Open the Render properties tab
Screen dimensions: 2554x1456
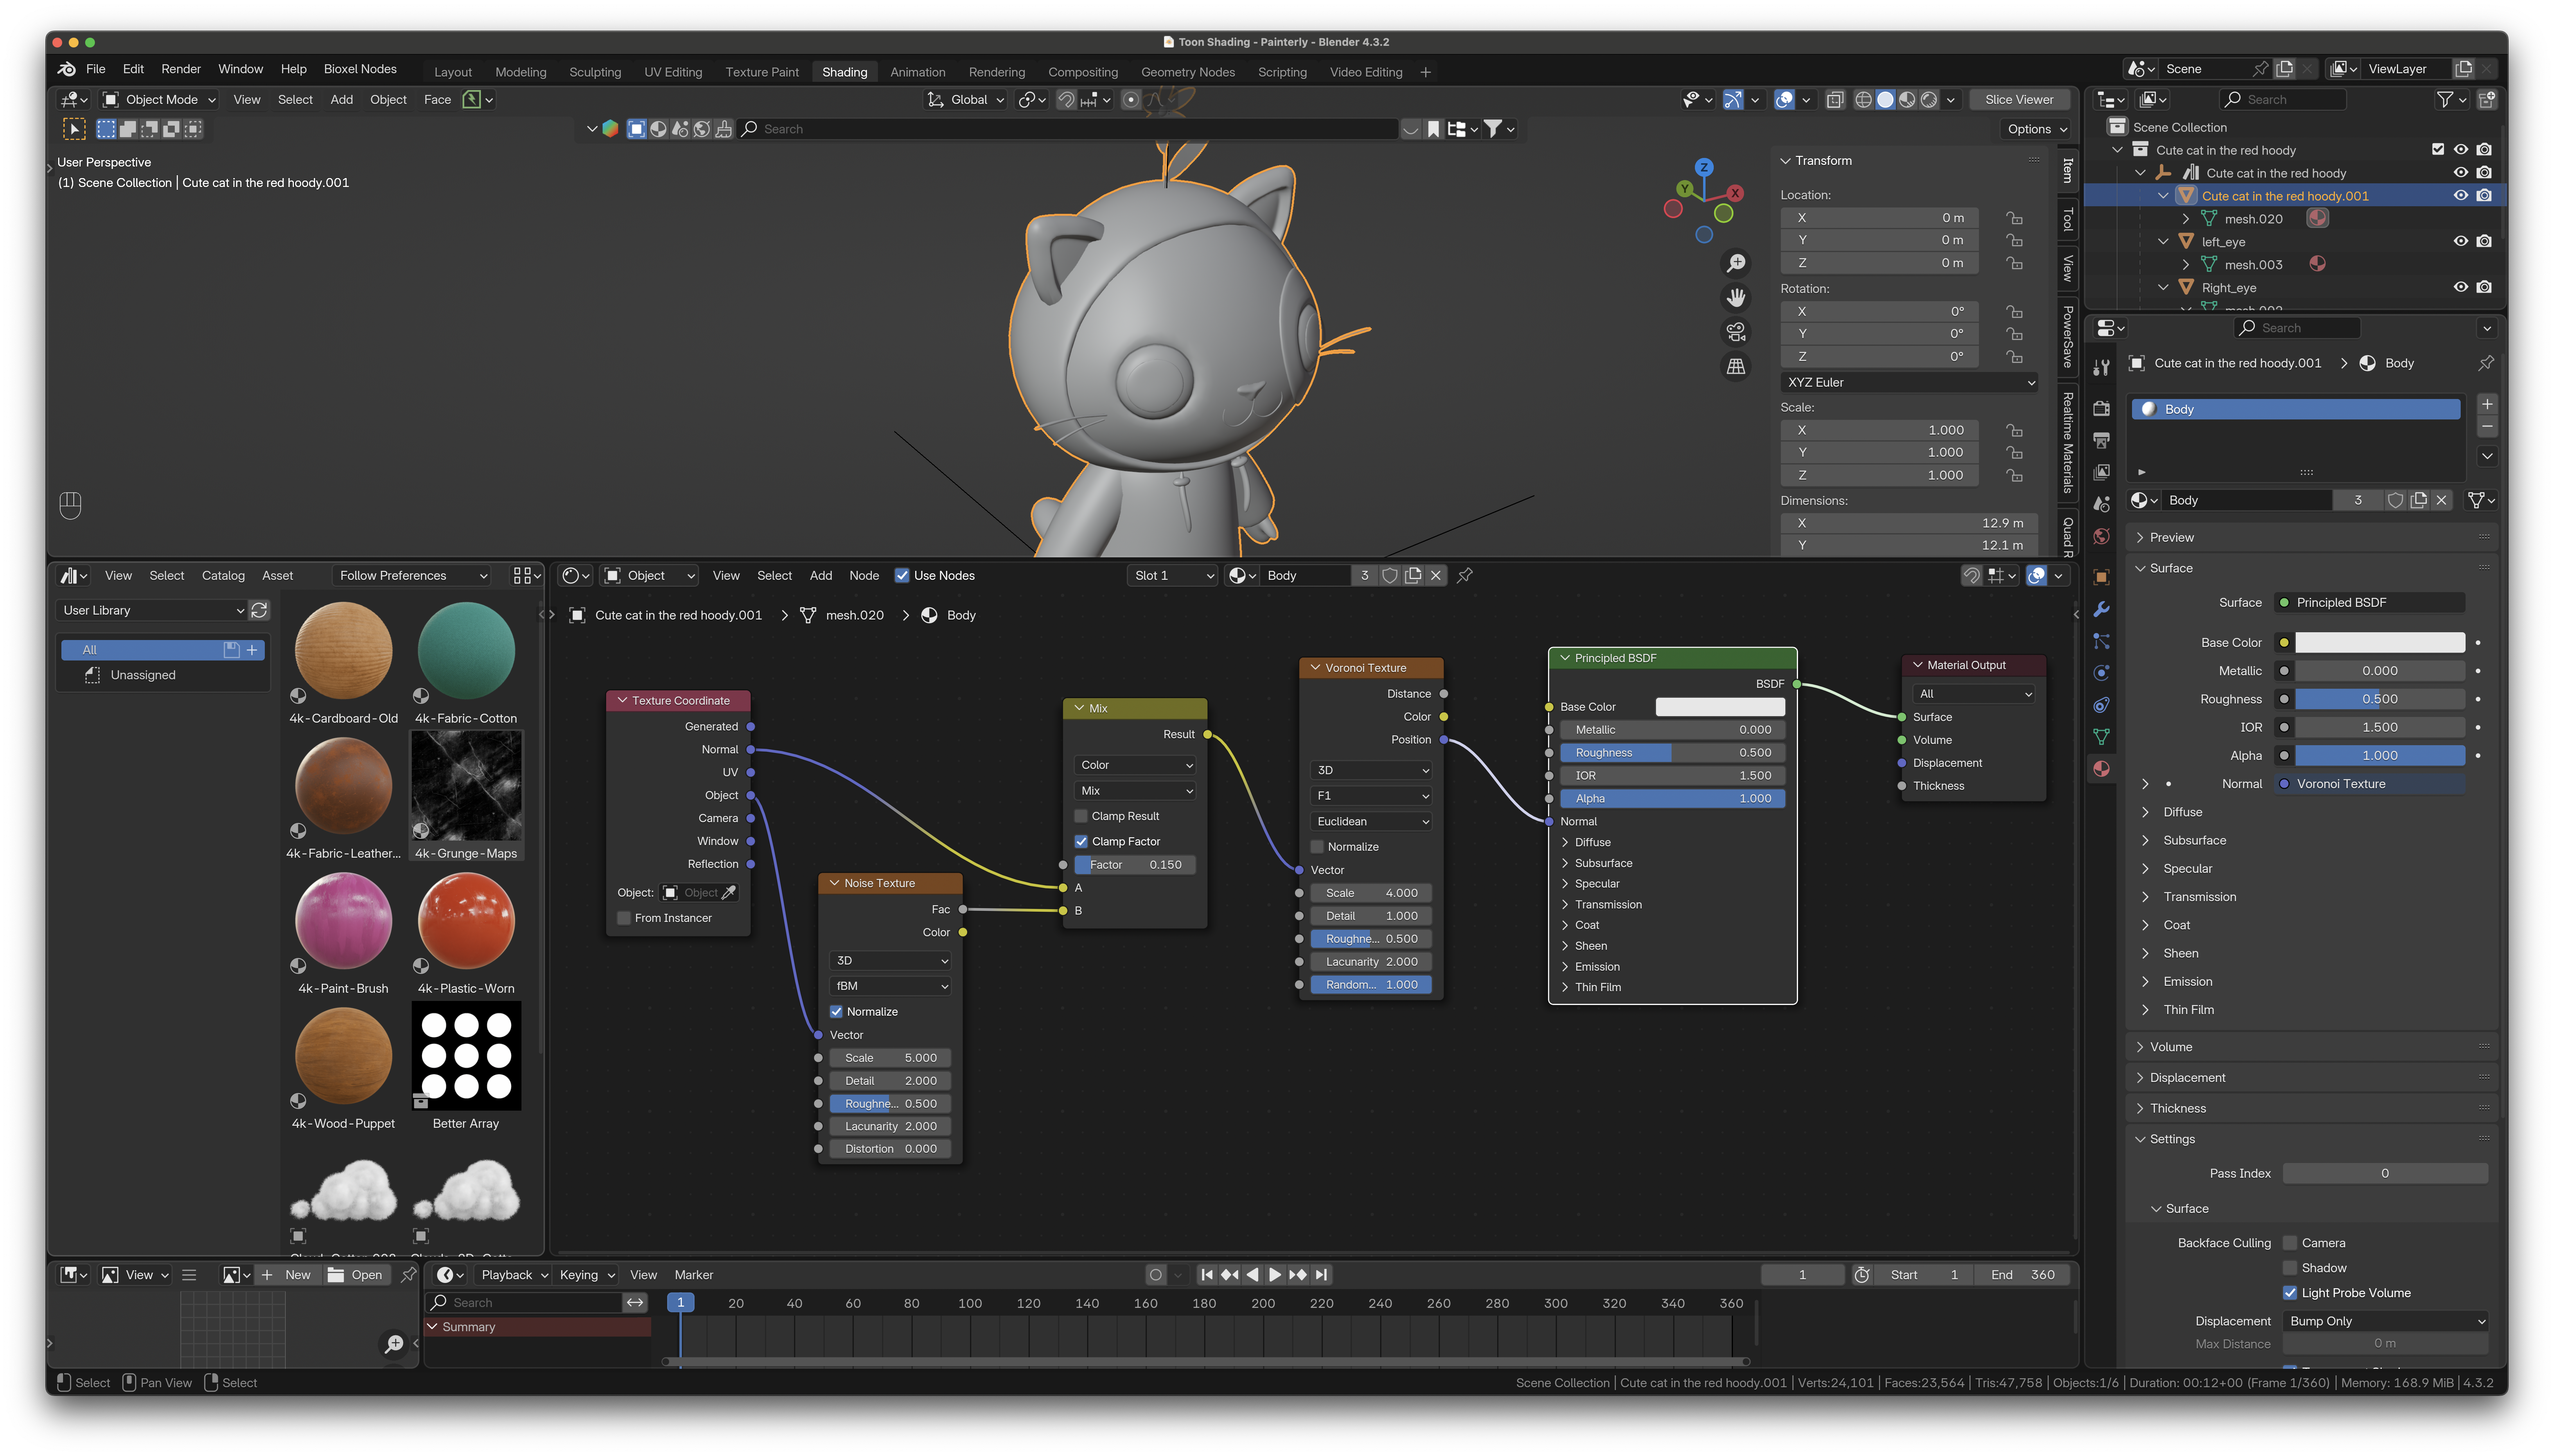click(x=2101, y=408)
